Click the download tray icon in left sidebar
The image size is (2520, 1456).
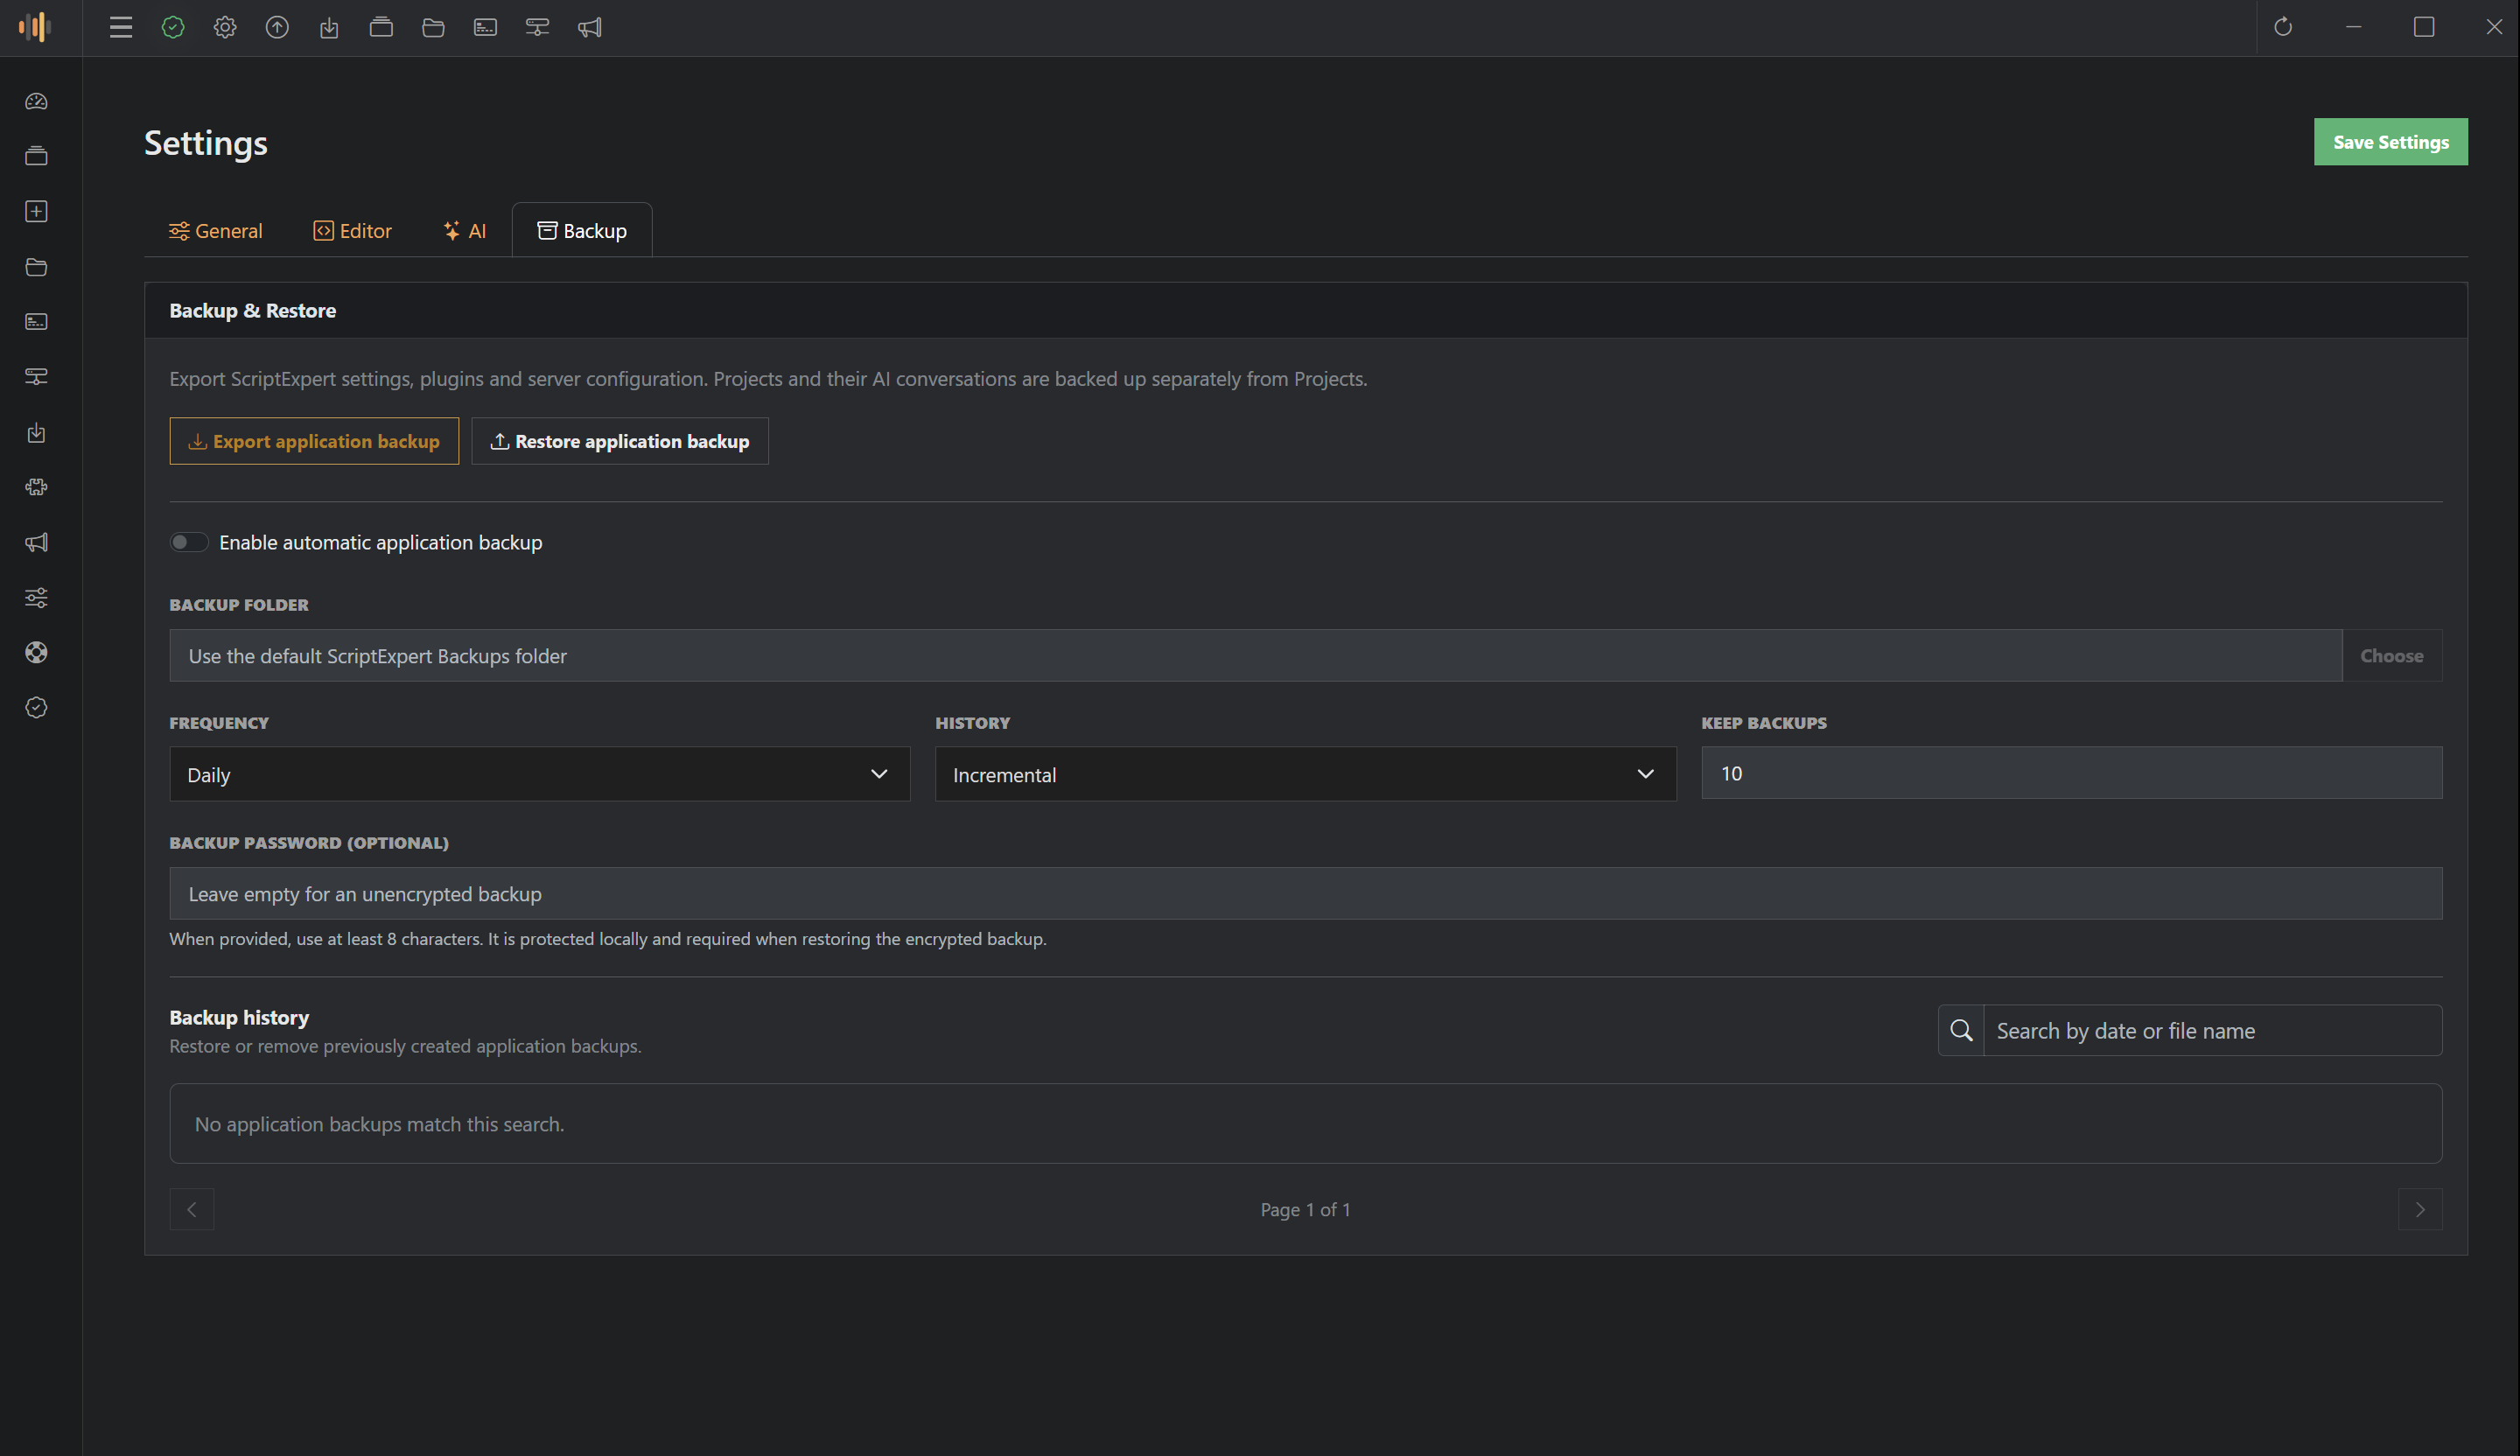coord(37,432)
